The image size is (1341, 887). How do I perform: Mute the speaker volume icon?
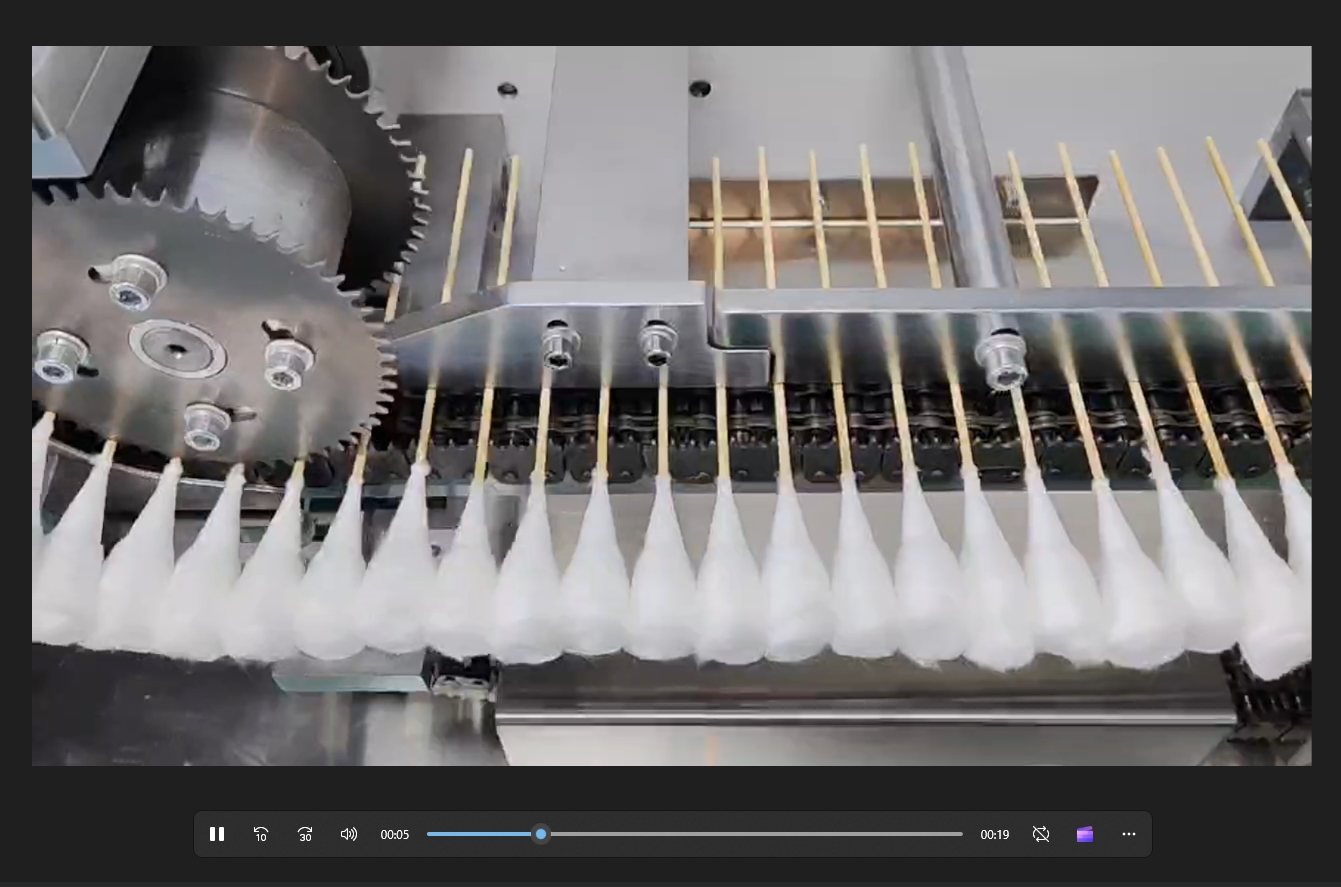[349, 834]
